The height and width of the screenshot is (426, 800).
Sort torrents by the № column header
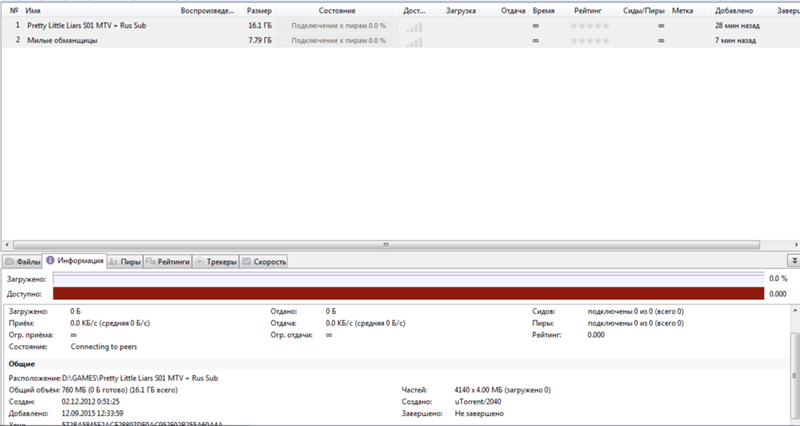[x=14, y=10]
